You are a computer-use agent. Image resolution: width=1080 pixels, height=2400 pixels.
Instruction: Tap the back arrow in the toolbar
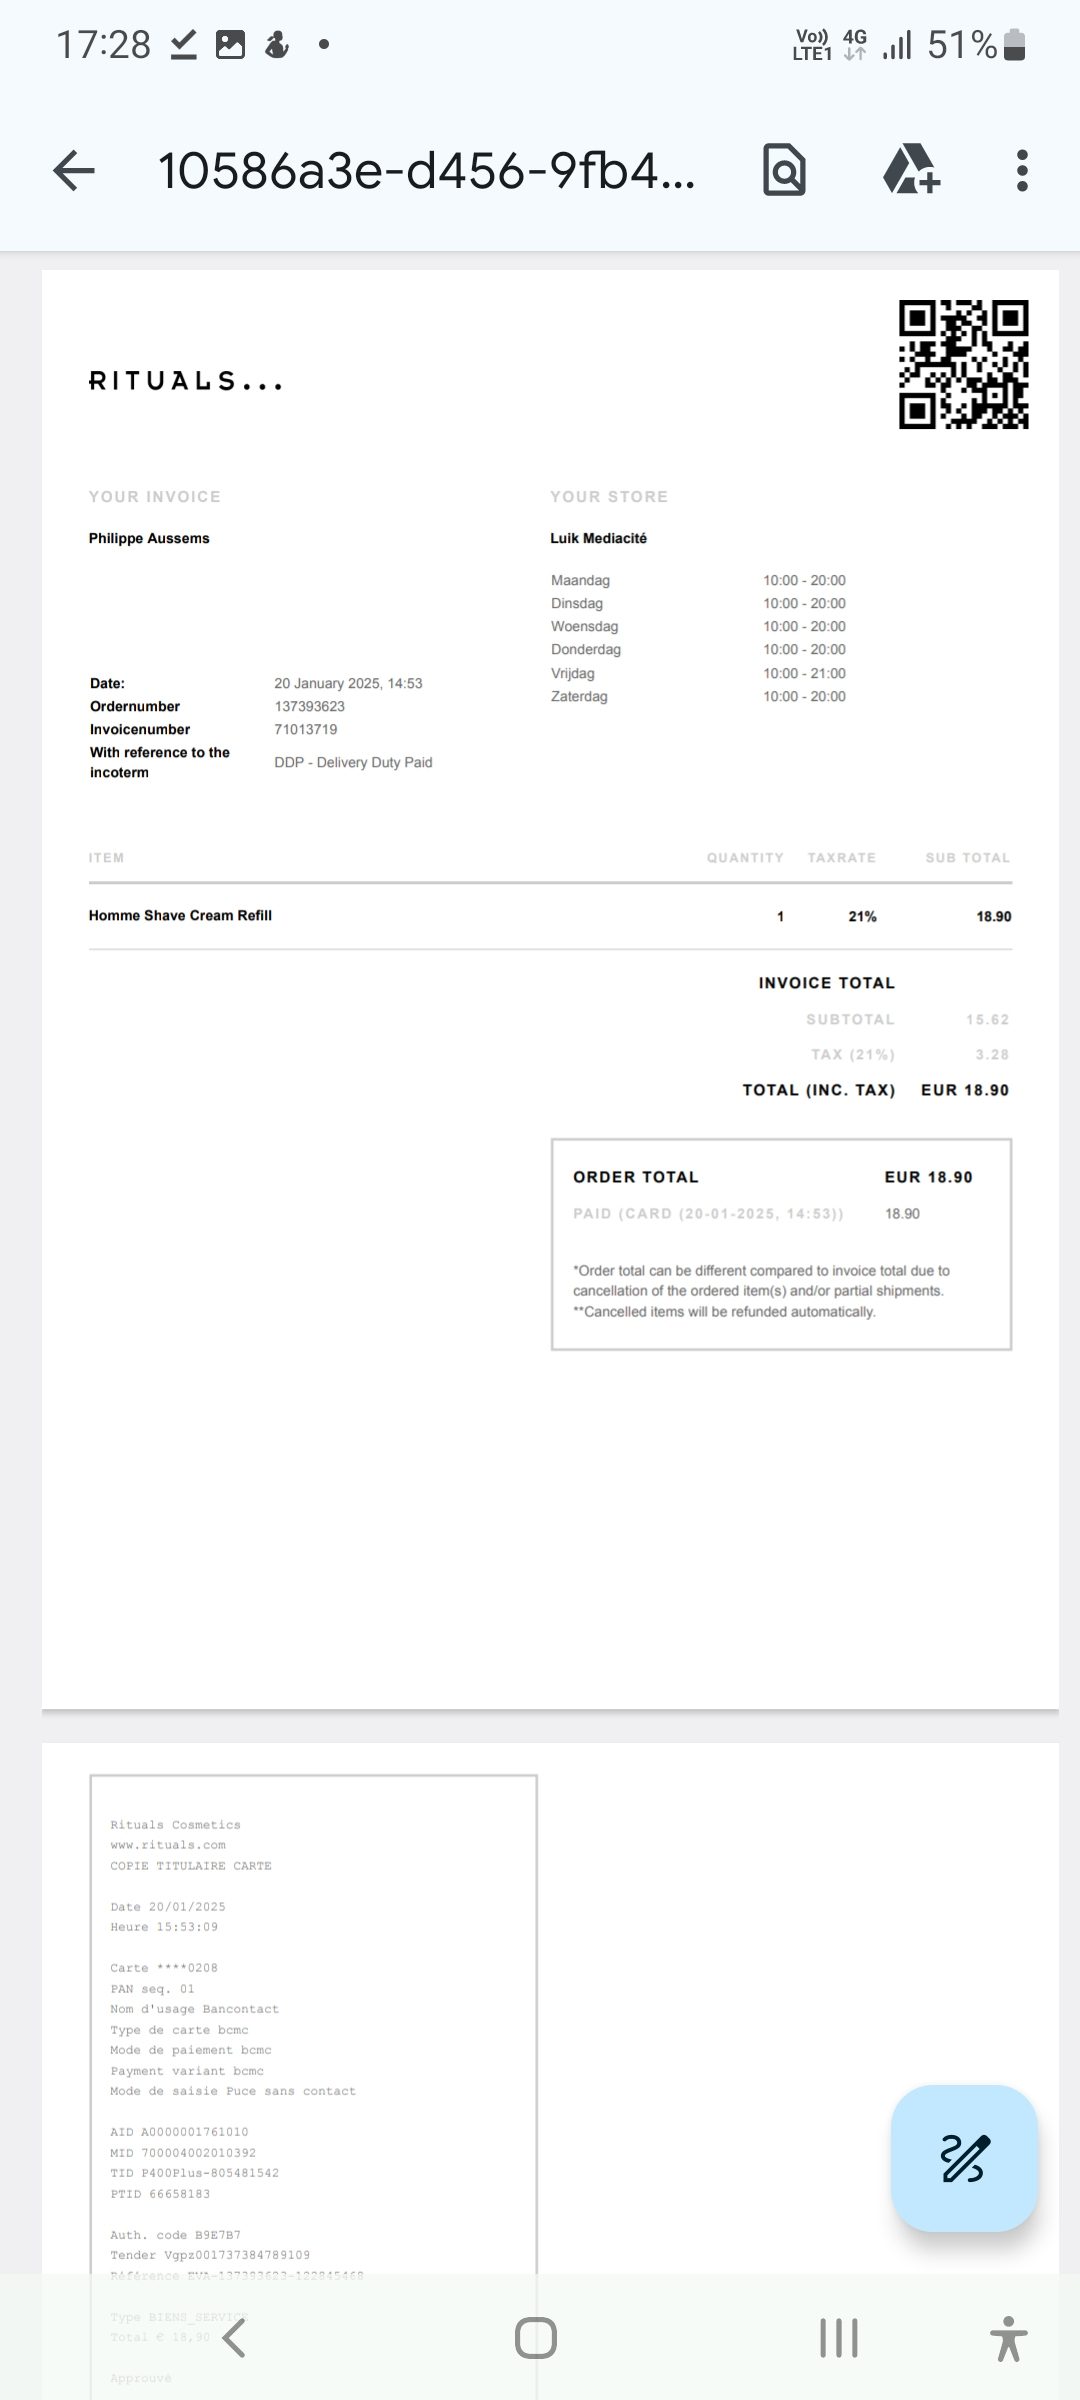[x=74, y=171]
